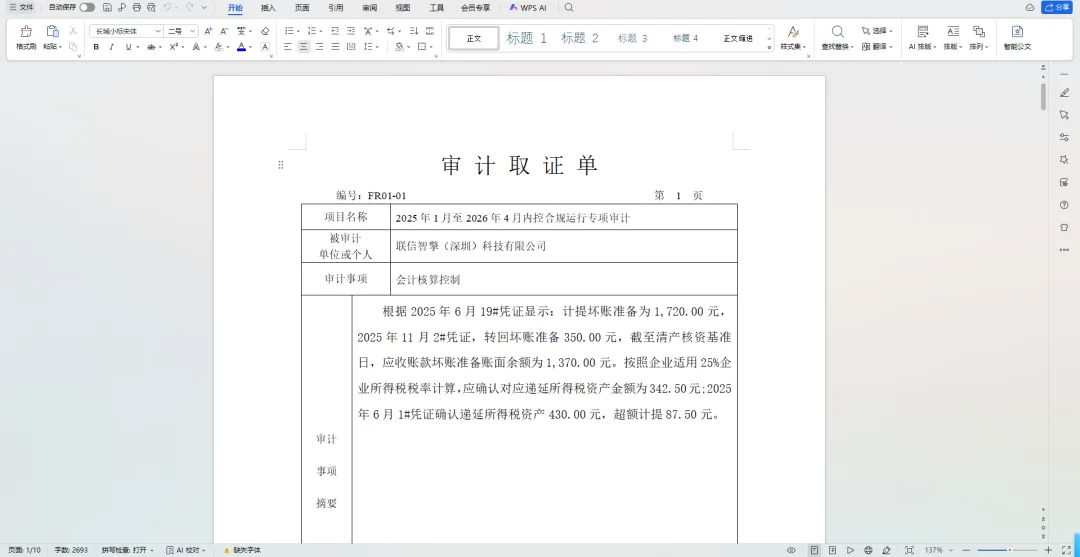The height and width of the screenshot is (557, 1080).
Task: Click the print icon in the quick access bar
Action: 136,8
